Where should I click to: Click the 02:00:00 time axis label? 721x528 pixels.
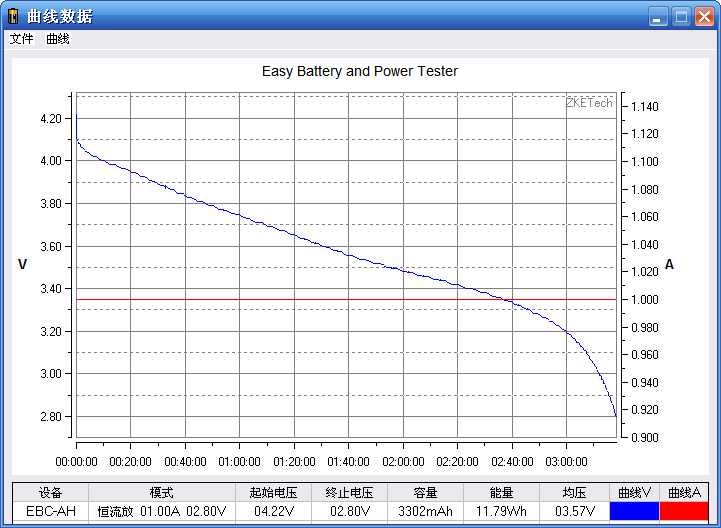[403, 461]
